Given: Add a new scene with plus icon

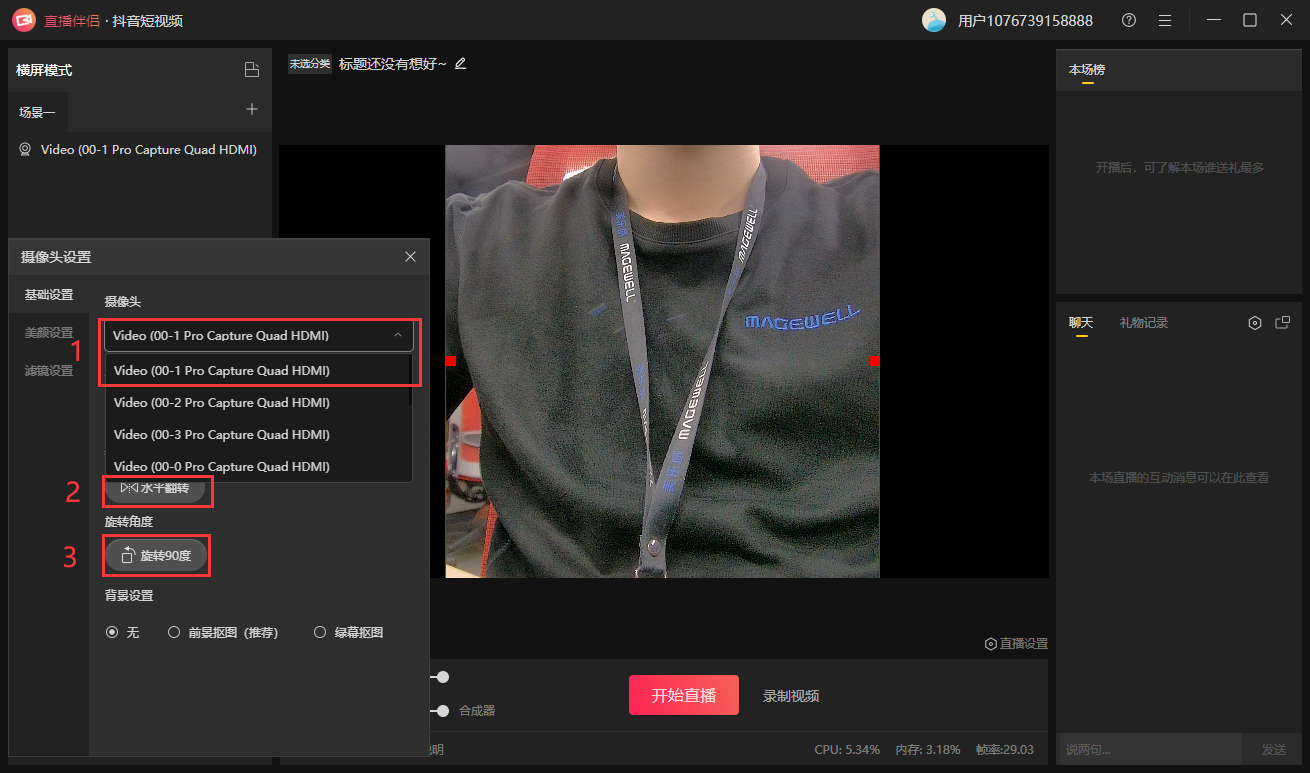Looking at the screenshot, I should (x=252, y=109).
